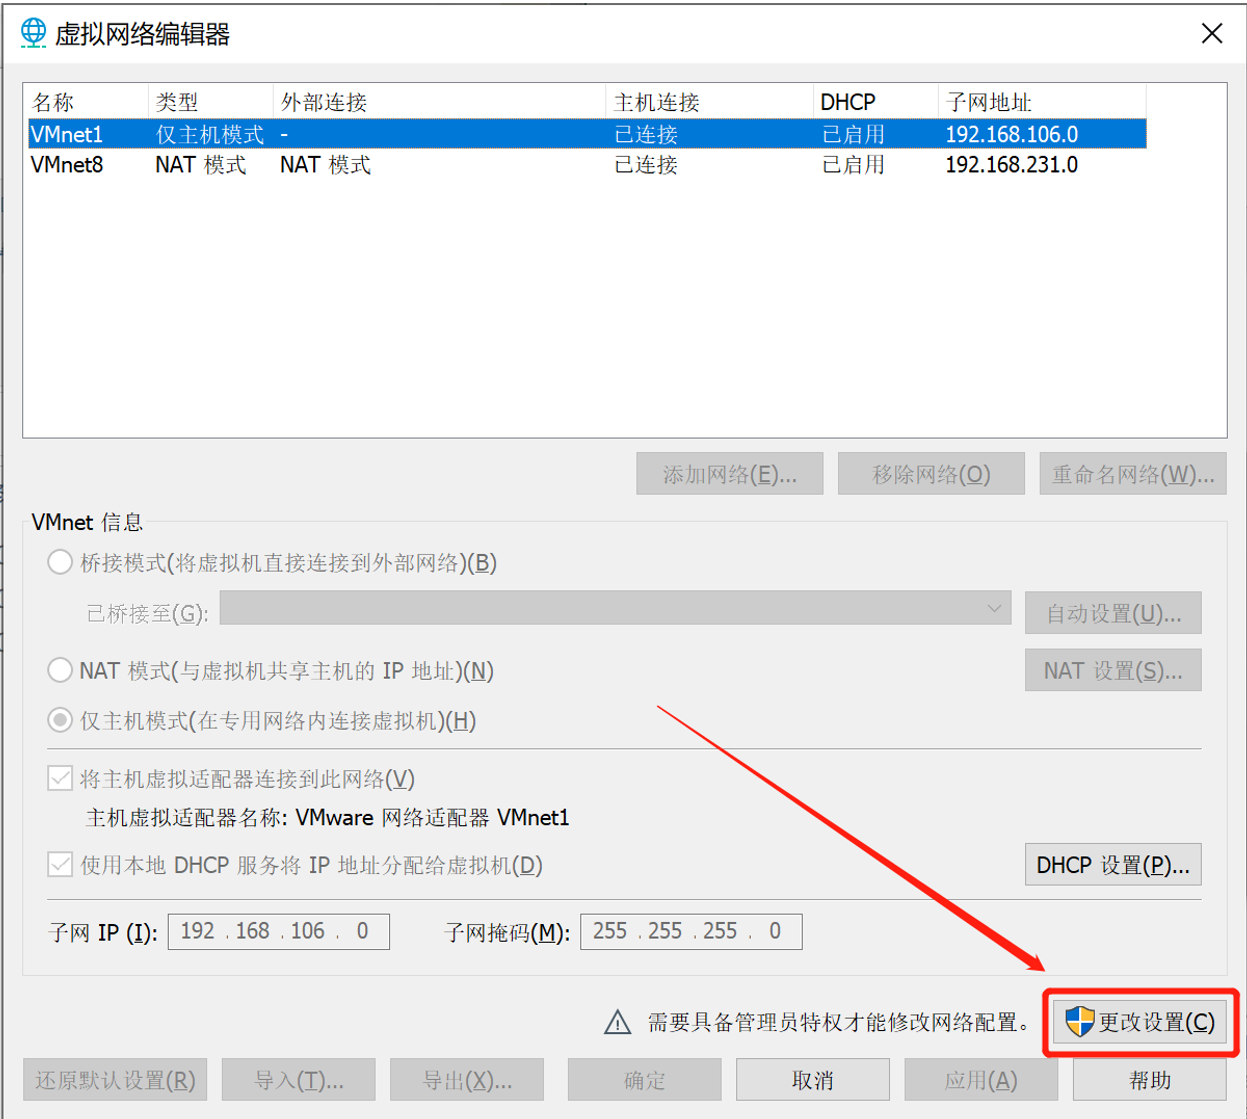
Task: Click the 导入(T)... button
Action: click(x=299, y=1080)
